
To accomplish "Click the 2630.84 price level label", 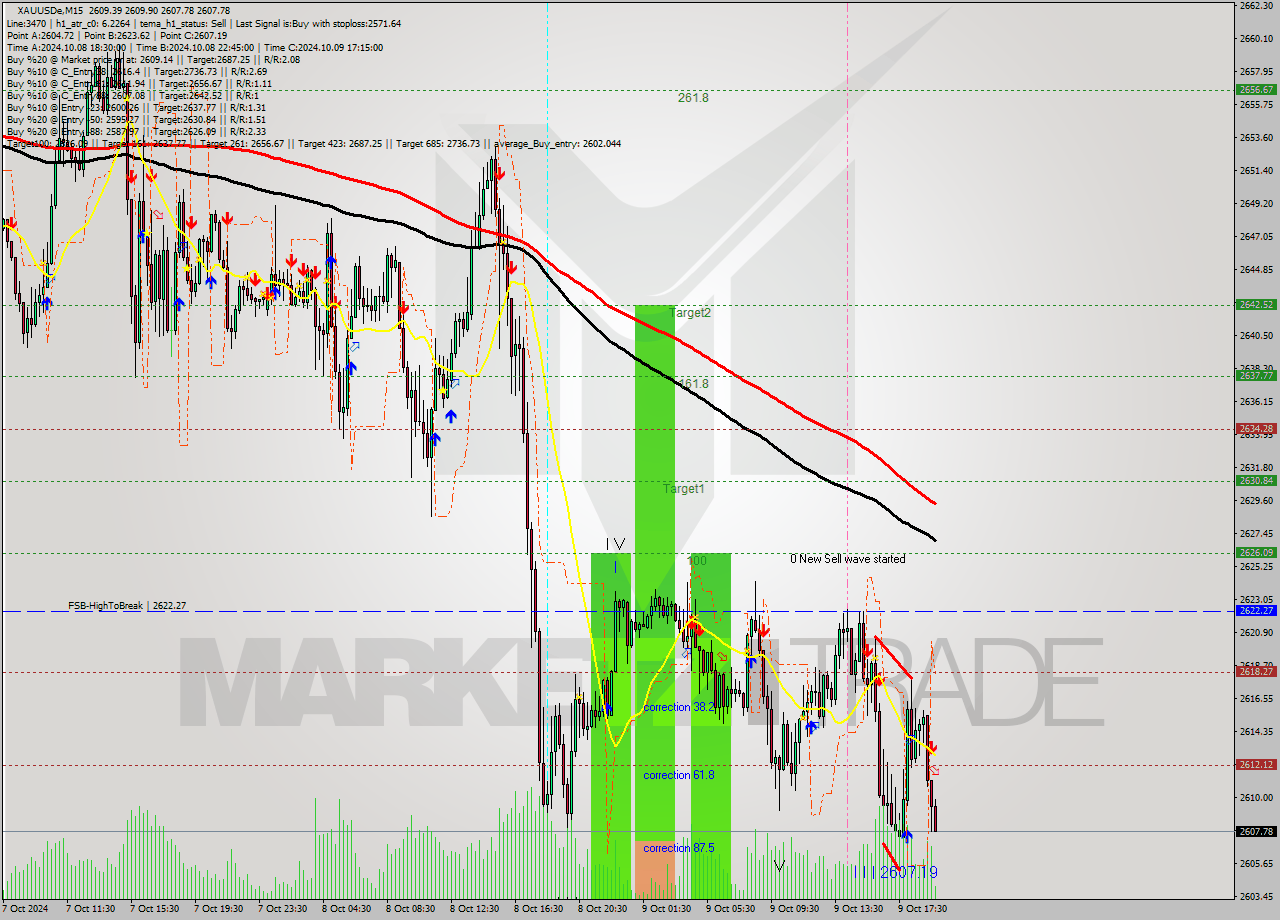I will [1256, 481].
